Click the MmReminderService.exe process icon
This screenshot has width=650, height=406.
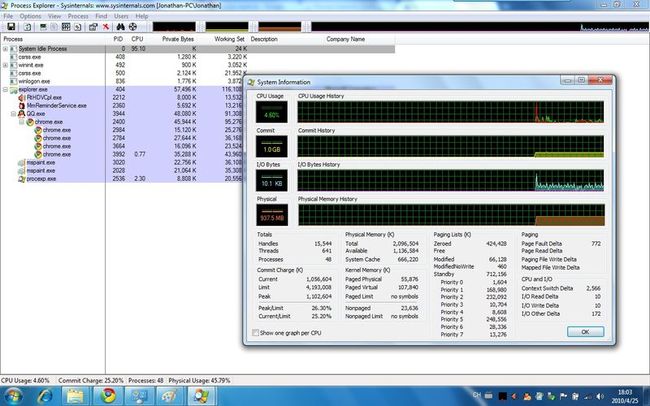(x=22, y=106)
